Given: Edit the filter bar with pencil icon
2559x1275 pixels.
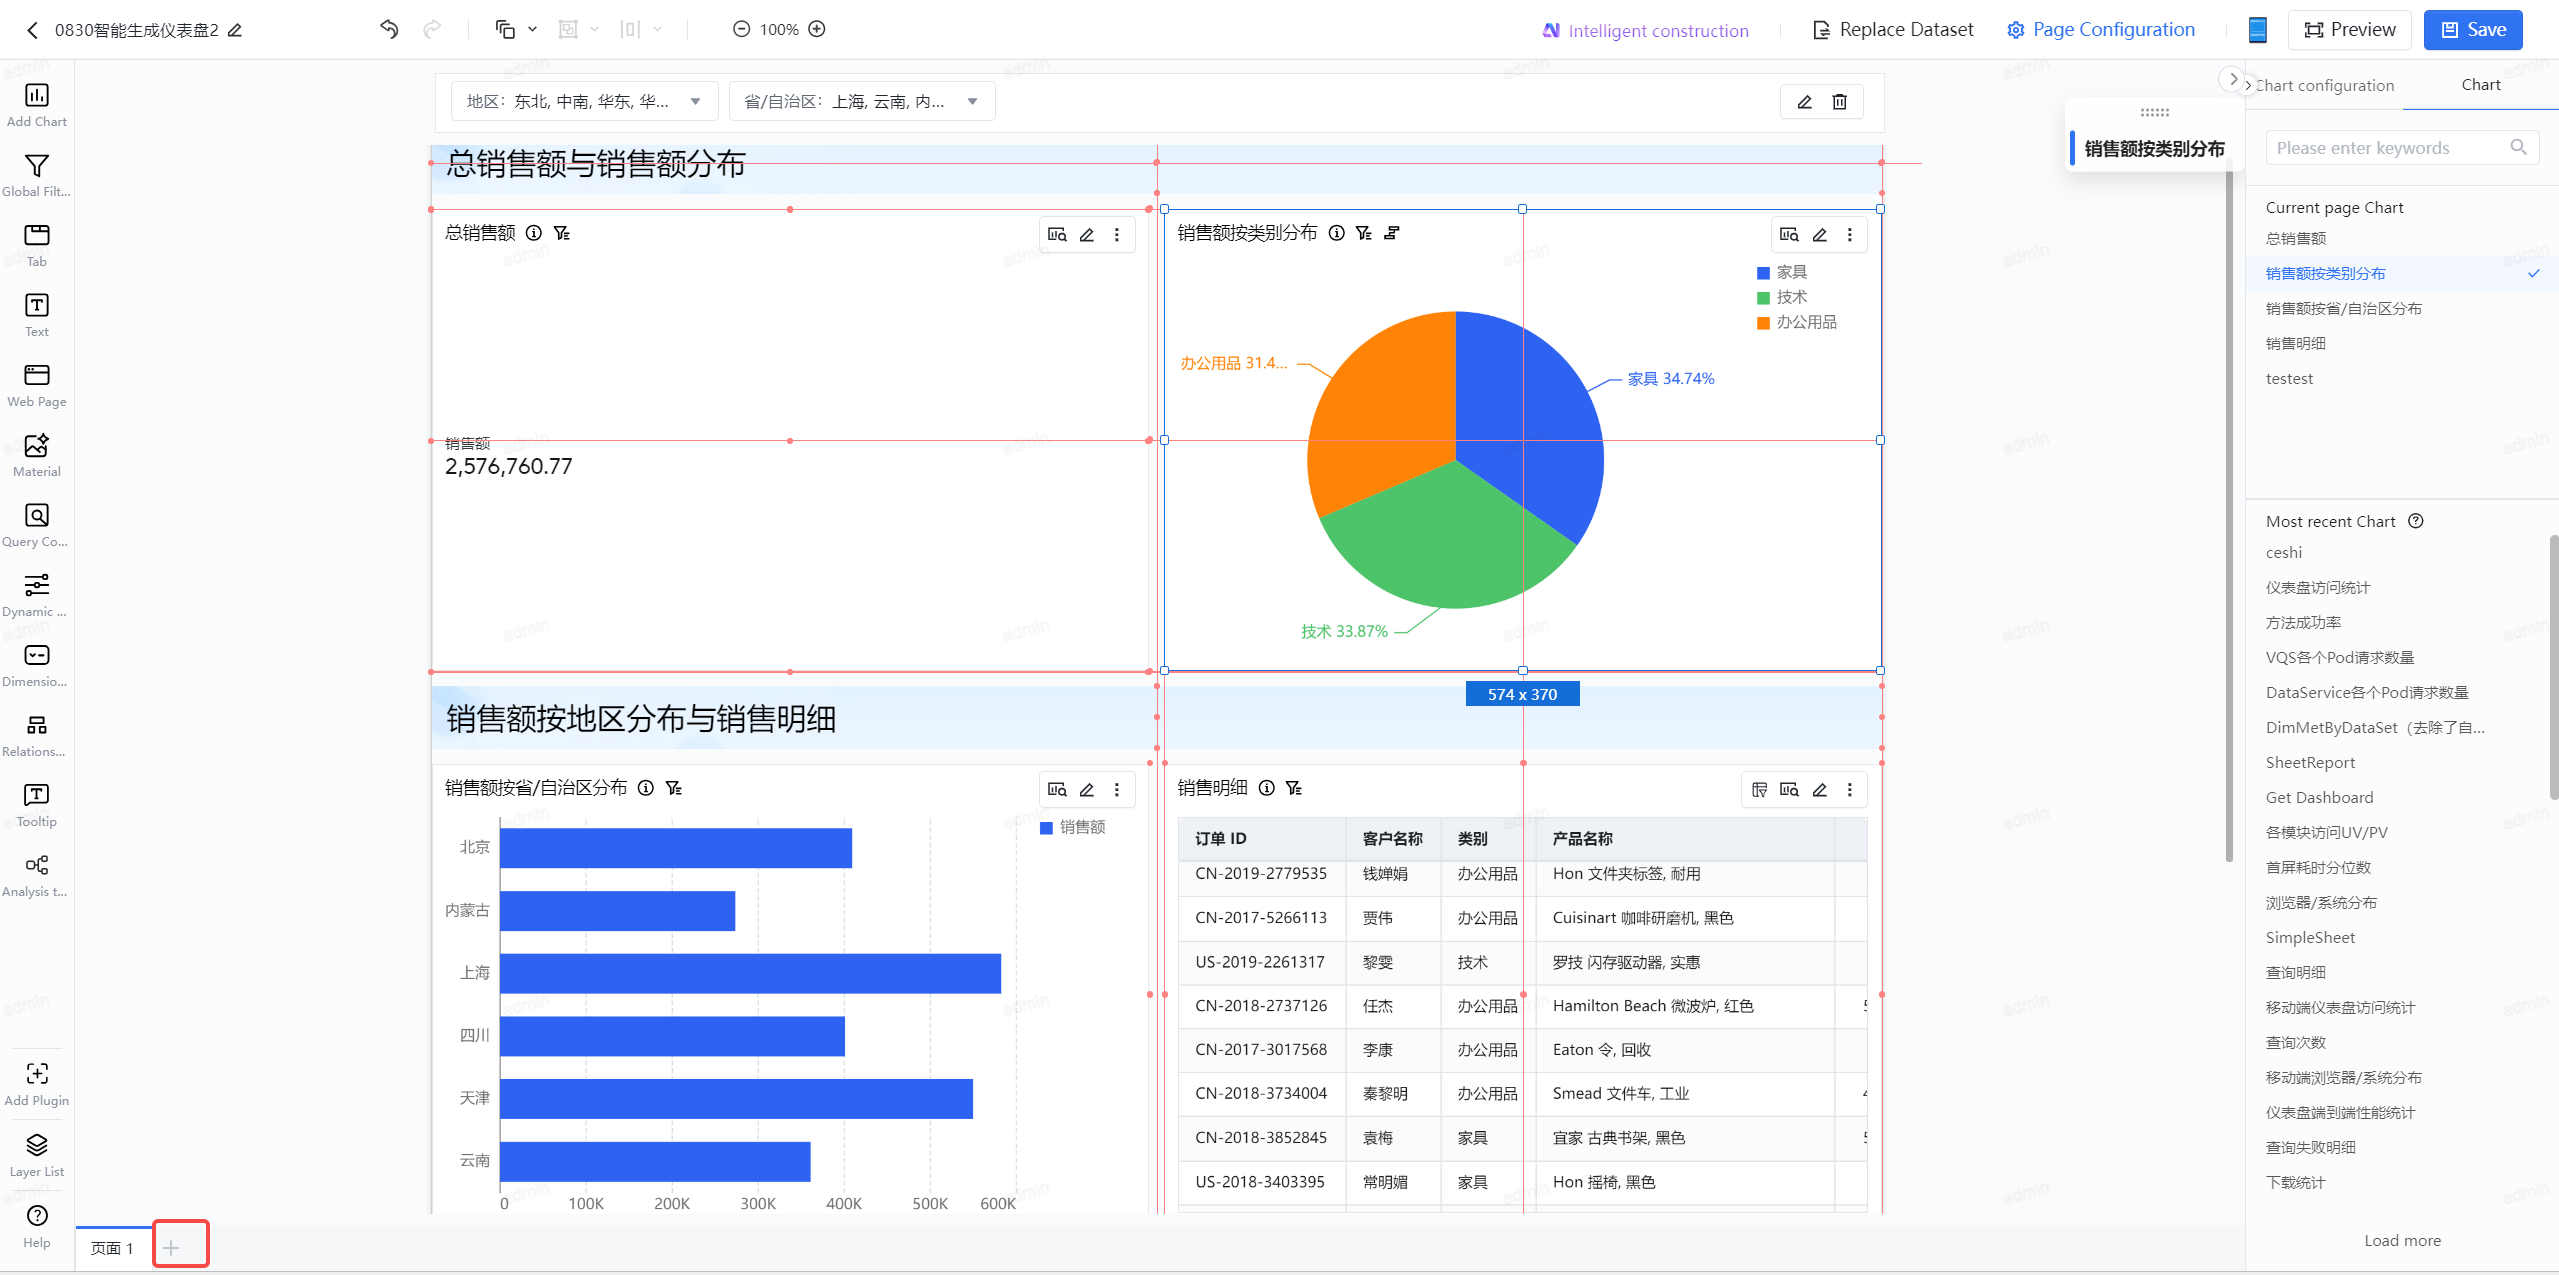Looking at the screenshot, I should (1805, 101).
